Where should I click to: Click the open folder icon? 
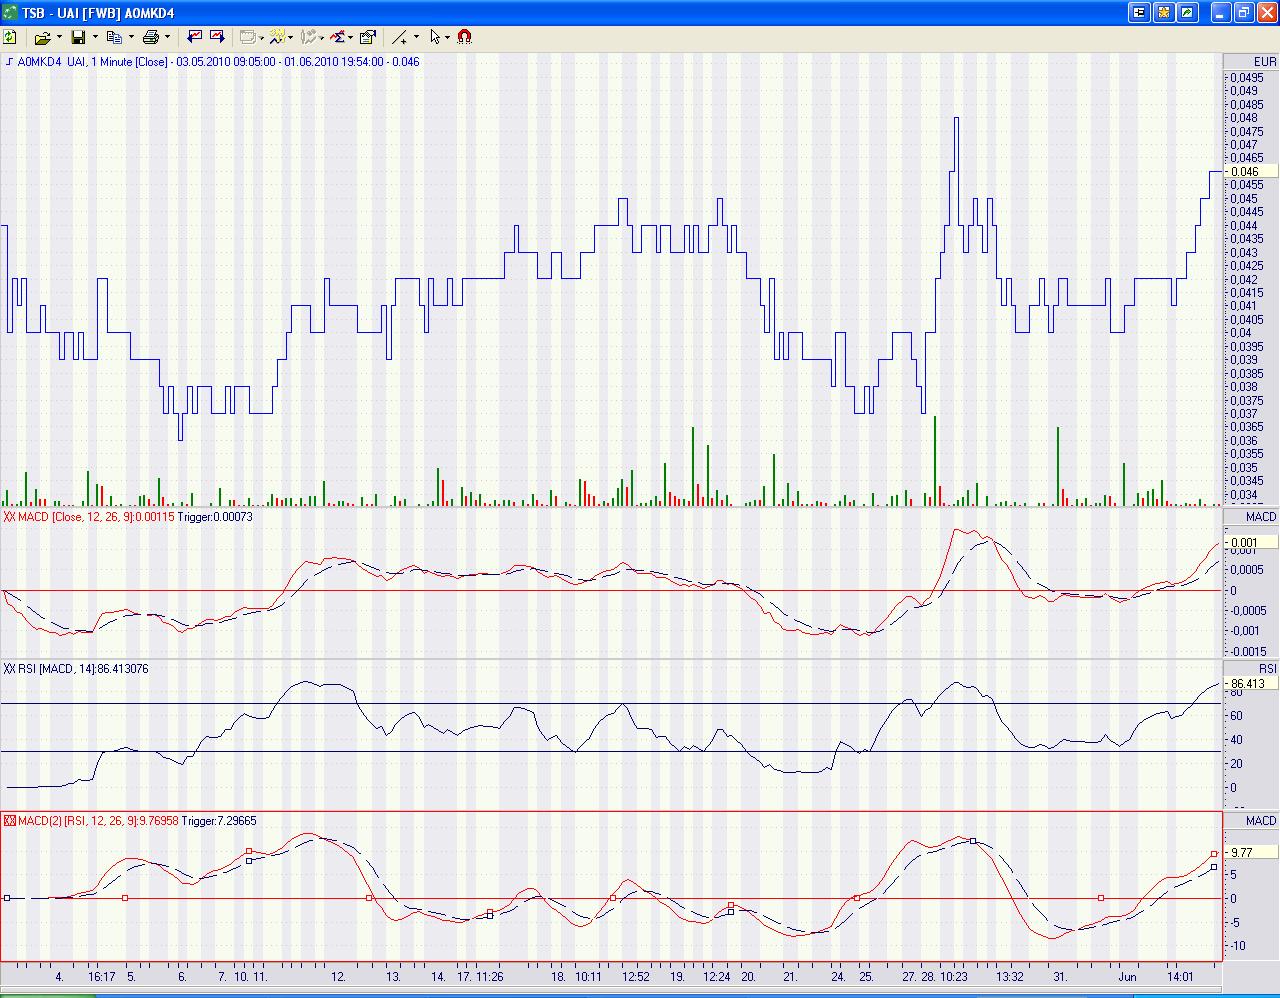click(x=41, y=37)
